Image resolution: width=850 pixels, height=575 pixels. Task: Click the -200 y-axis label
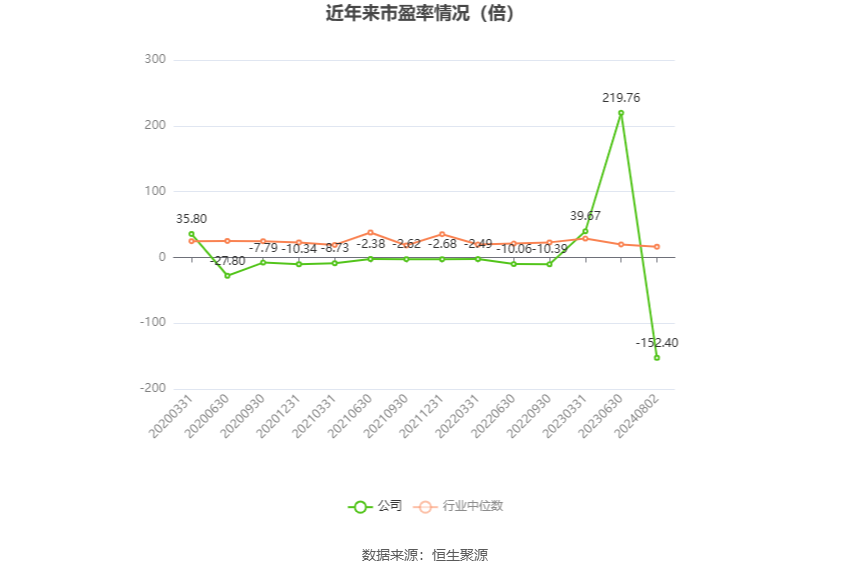click(x=152, y=388)
